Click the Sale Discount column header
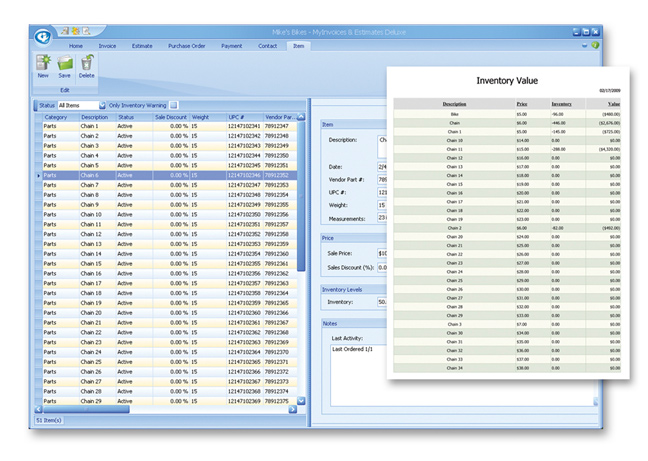 (171, 117)
